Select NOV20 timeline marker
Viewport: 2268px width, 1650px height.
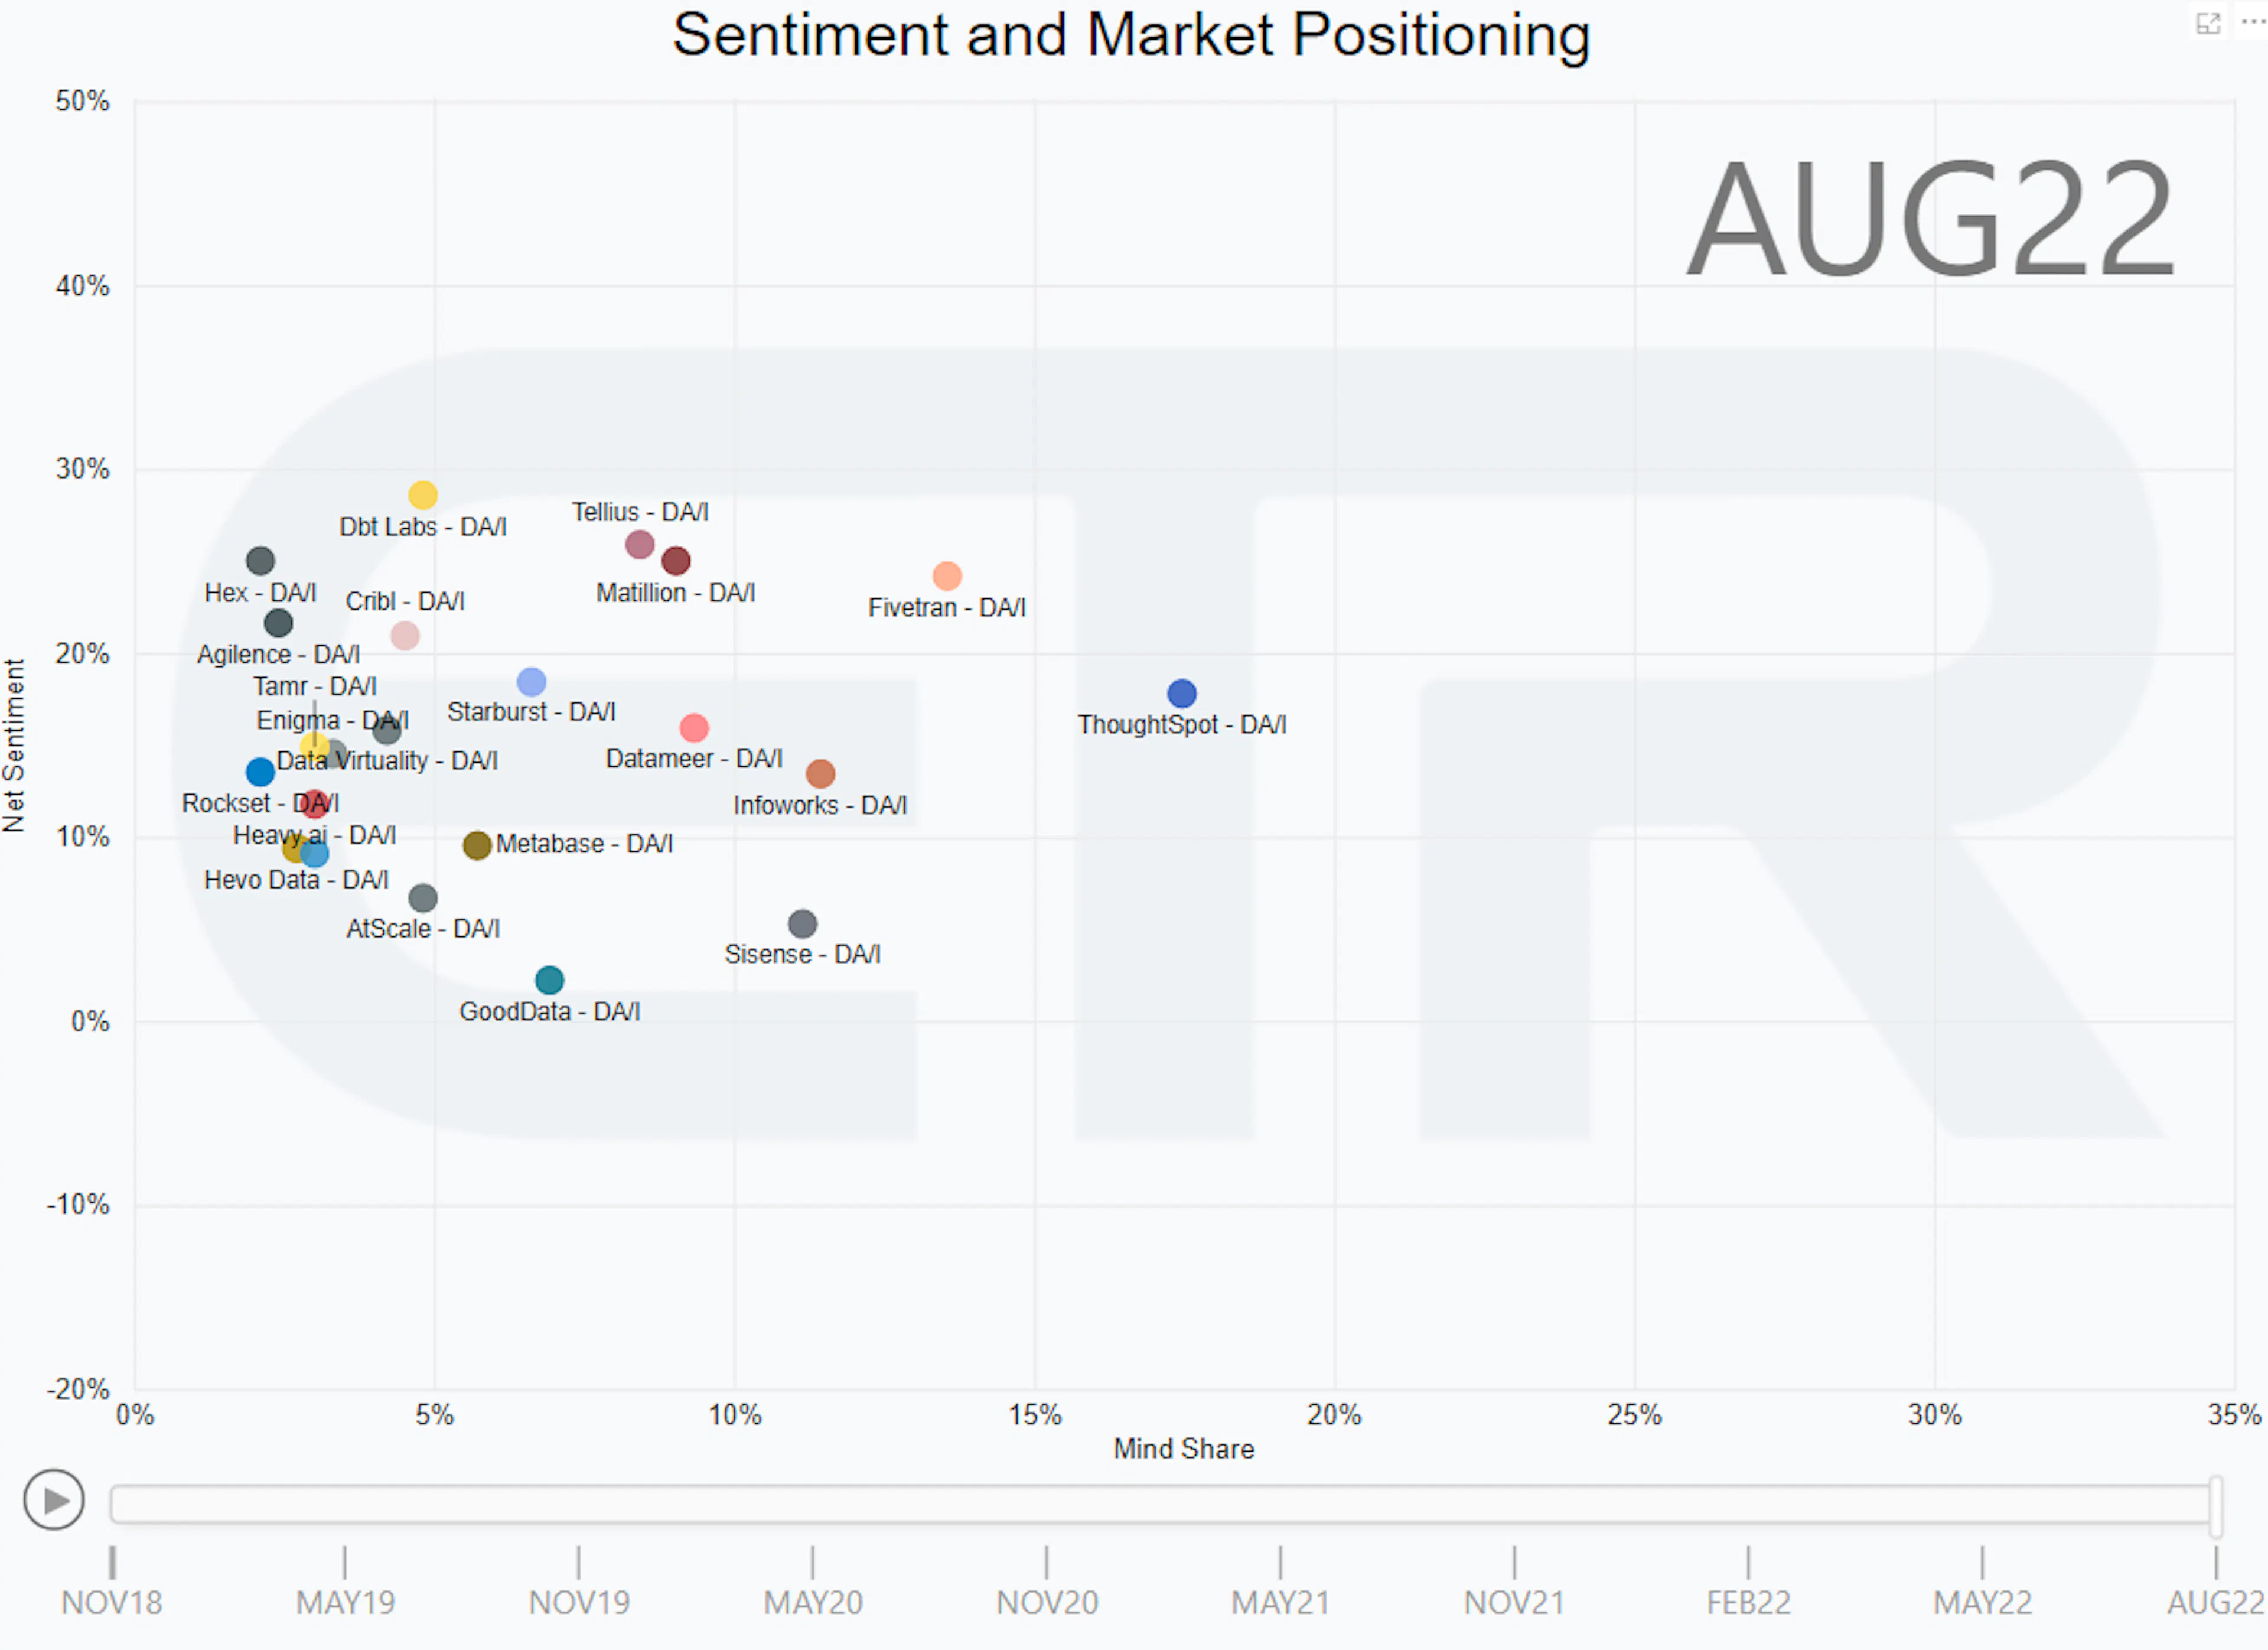1047,1603
